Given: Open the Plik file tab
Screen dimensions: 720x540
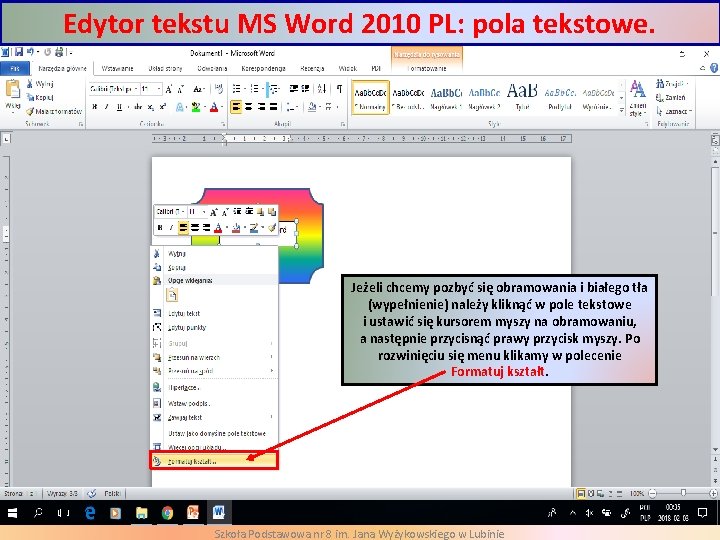Looking at the screenshot, I should click(x=15, y=68).
